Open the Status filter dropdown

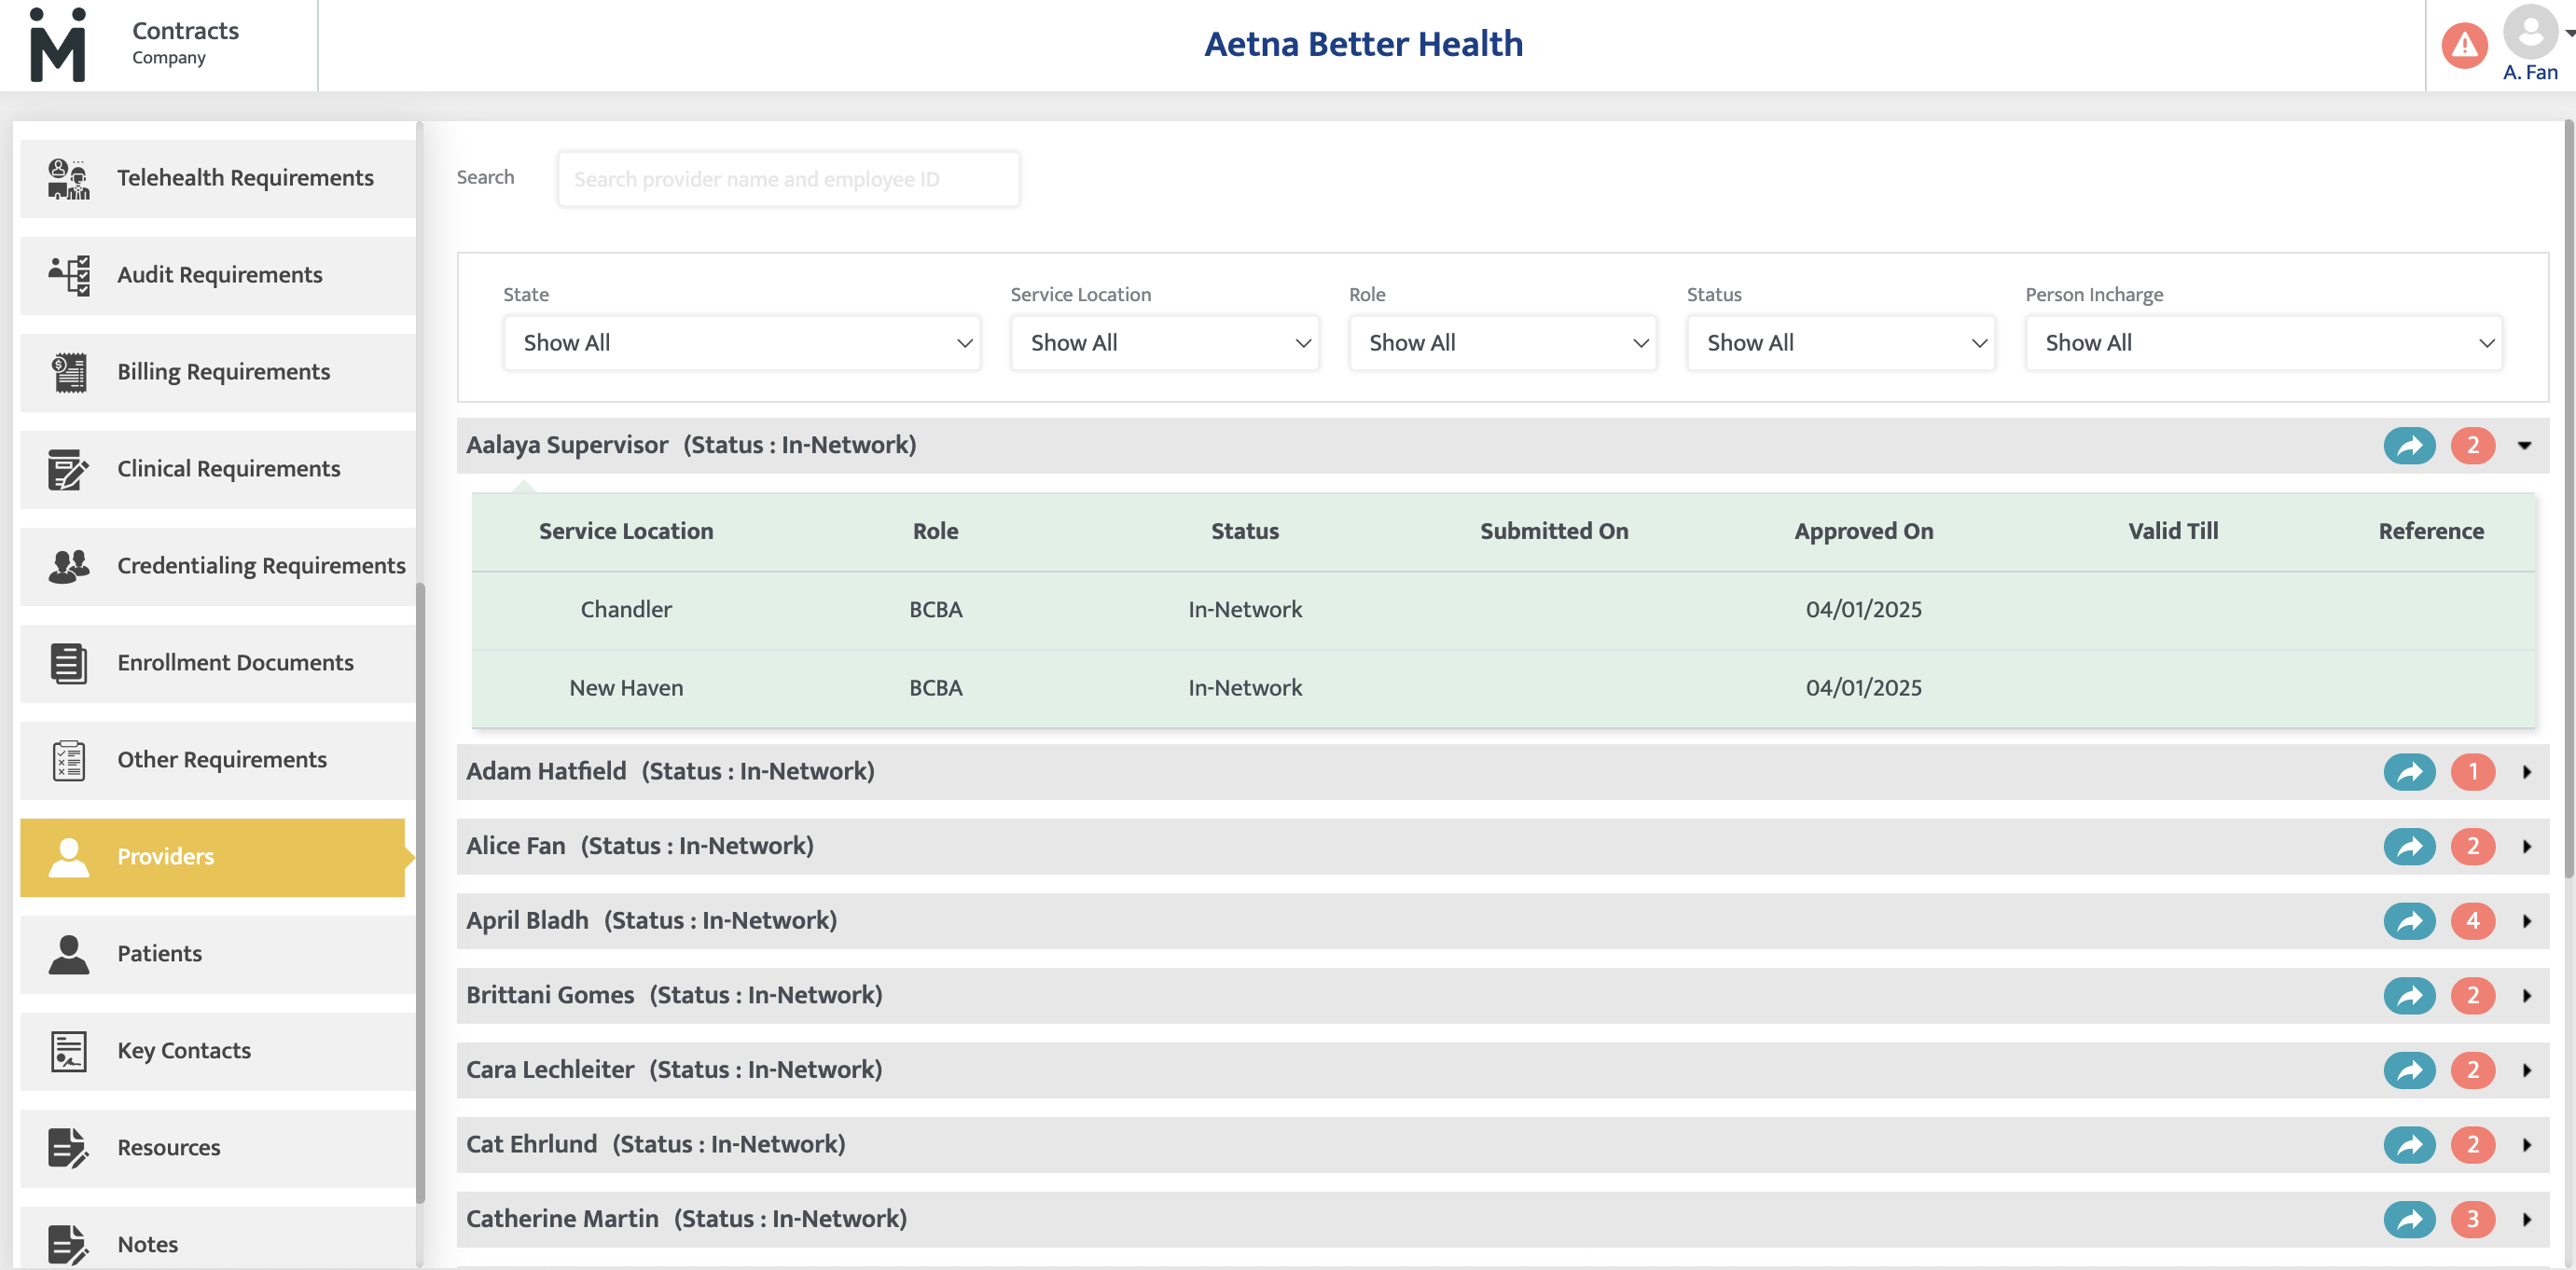point(1840,343)
